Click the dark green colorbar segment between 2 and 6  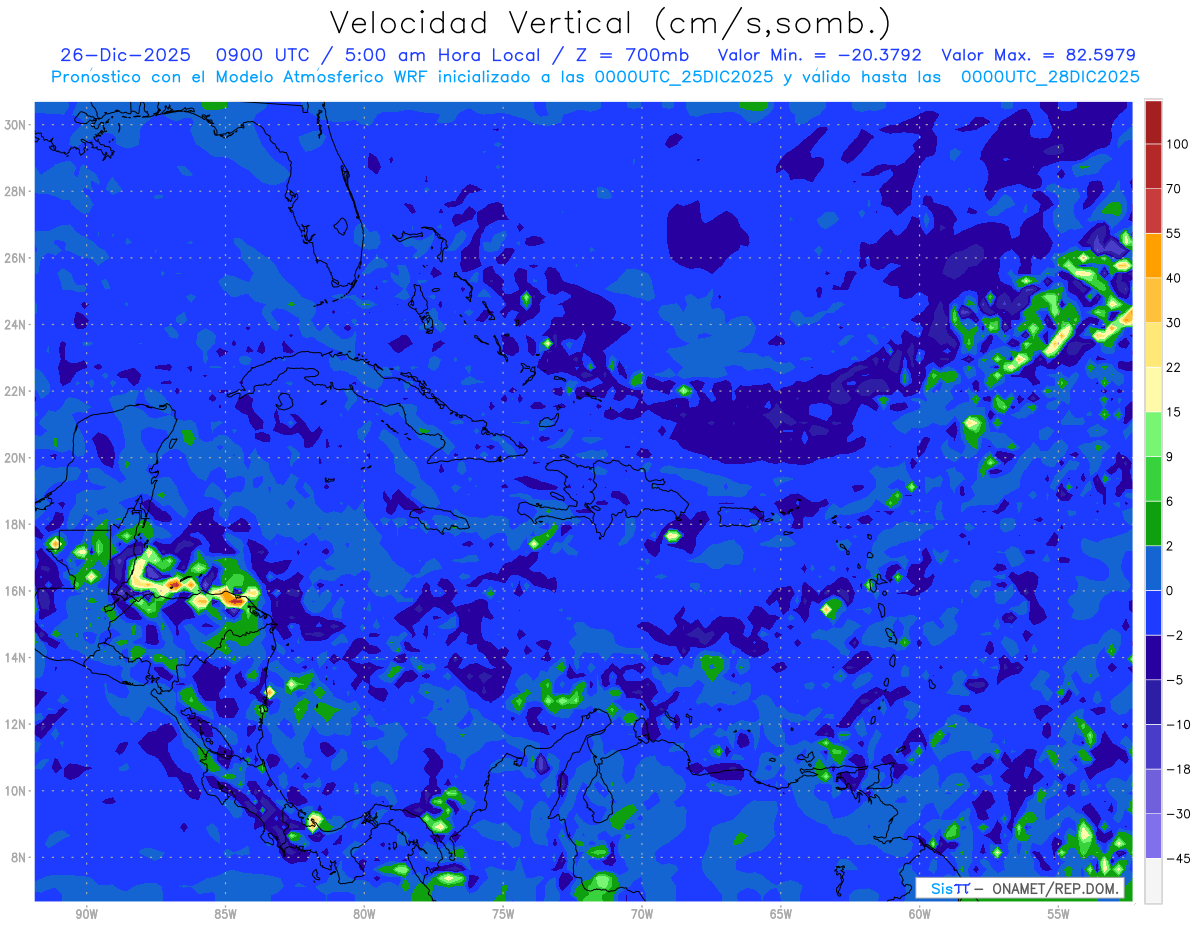point(1153,523)
